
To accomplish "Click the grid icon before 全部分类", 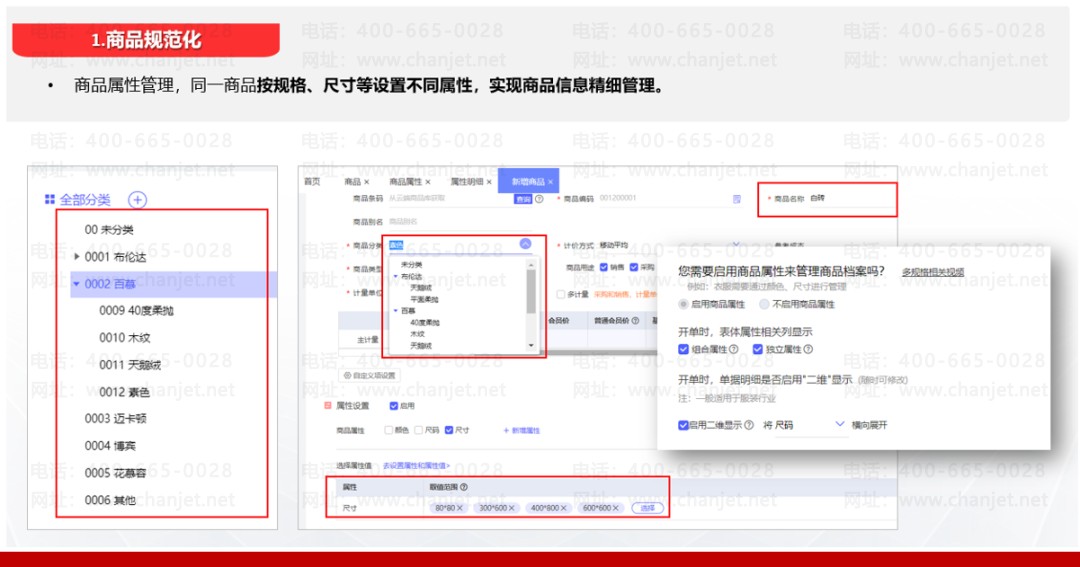I will (x=50, y=200).
